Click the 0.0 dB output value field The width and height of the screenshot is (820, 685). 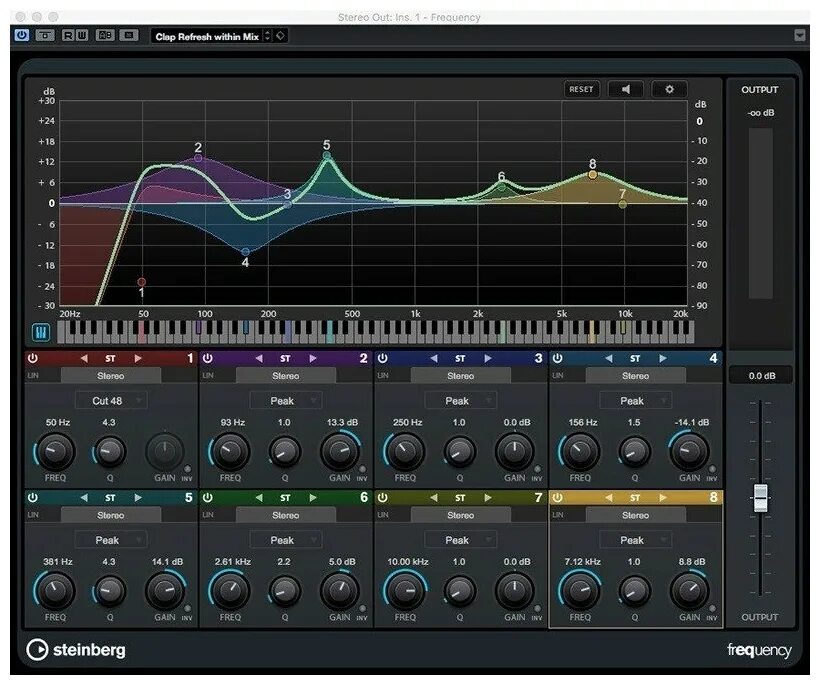click(761, 375)
